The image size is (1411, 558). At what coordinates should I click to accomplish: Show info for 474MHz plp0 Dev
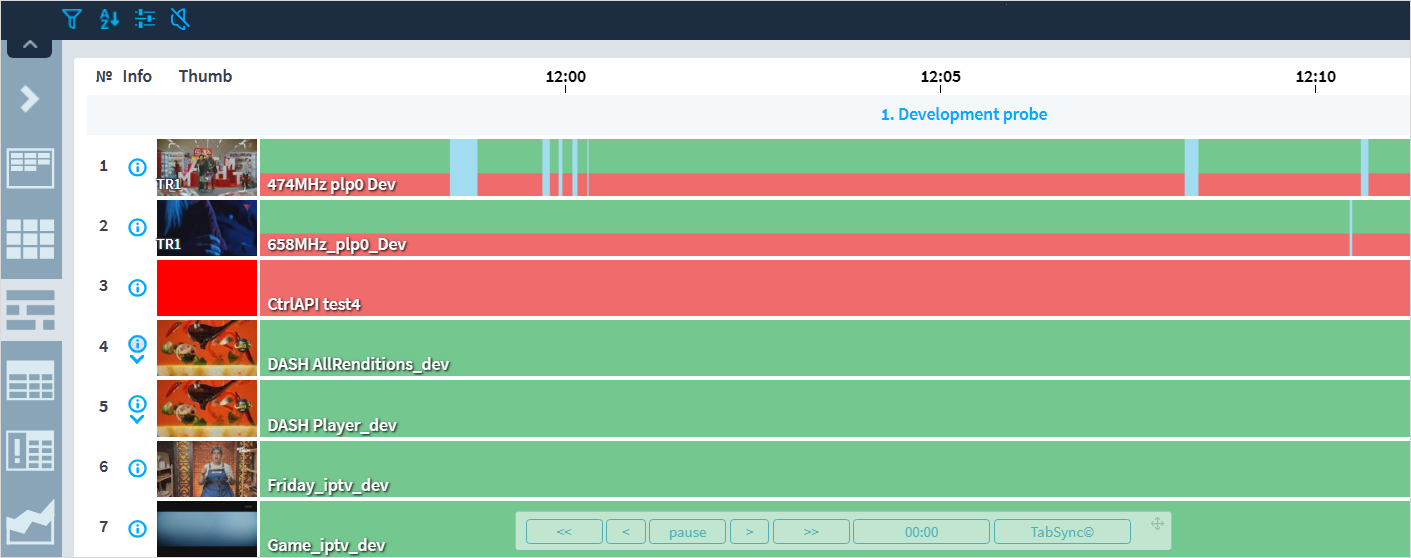138,167
